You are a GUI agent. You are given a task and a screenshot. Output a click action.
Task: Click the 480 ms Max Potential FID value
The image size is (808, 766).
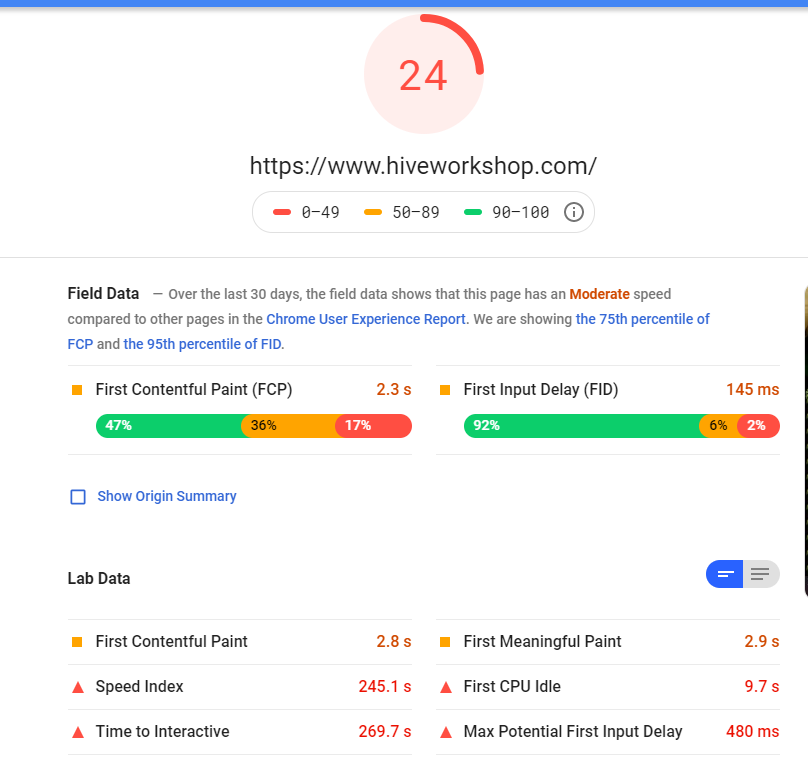pos(752,731)
